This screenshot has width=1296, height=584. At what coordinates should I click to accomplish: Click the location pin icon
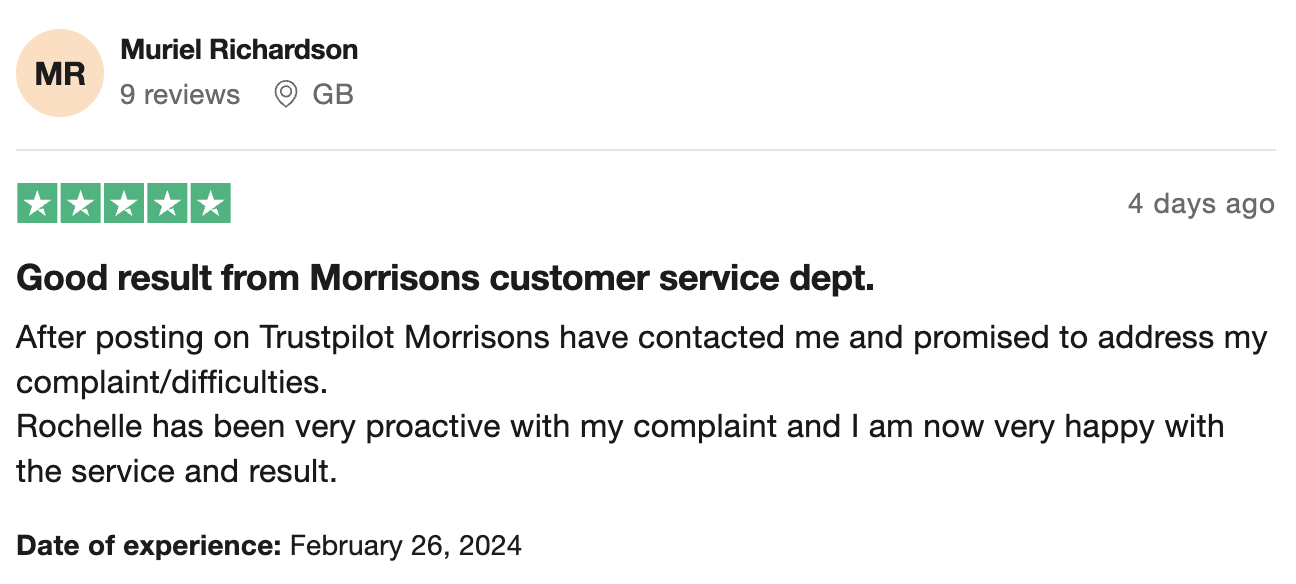tap(286, 95)
